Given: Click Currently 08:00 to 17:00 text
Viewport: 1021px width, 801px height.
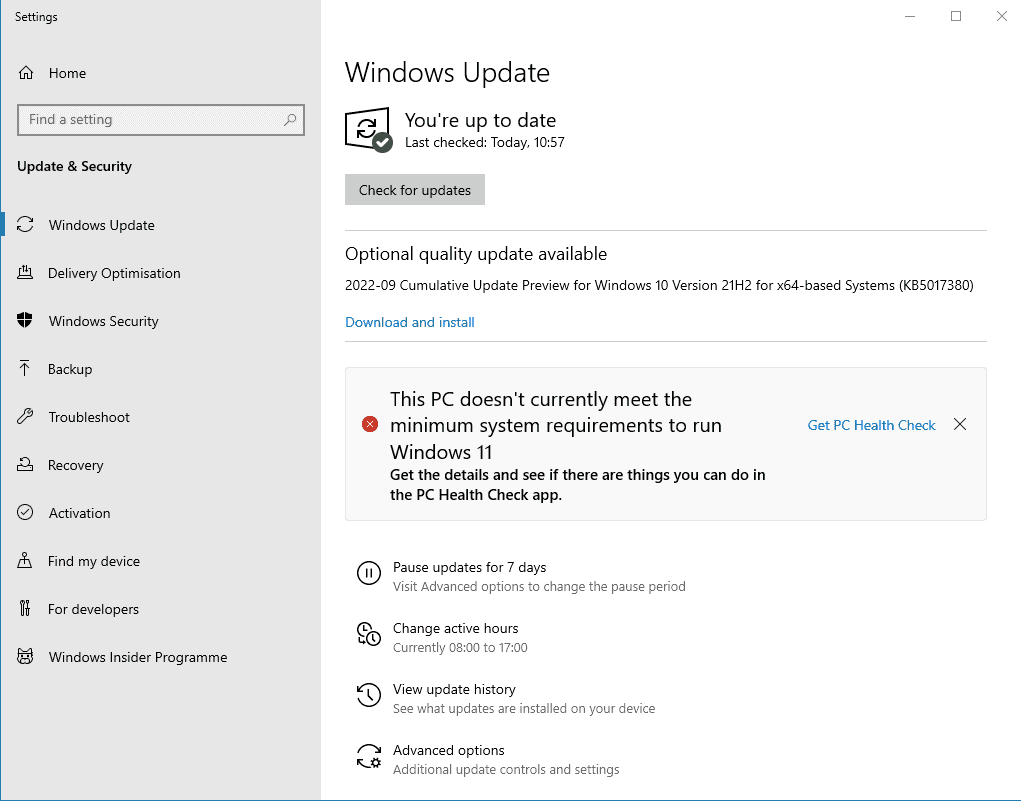Looking at the screenshot, I should [460, 647].
